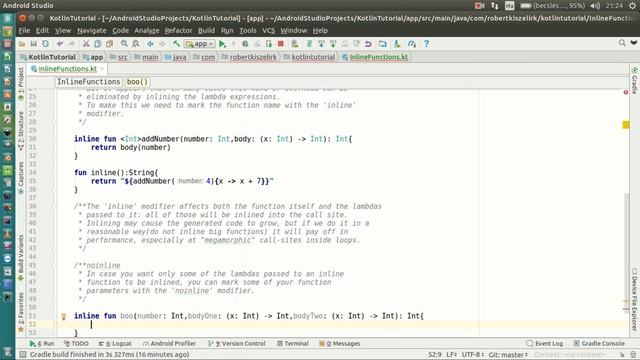Open the Android Profiler tab

pos(169,344)
